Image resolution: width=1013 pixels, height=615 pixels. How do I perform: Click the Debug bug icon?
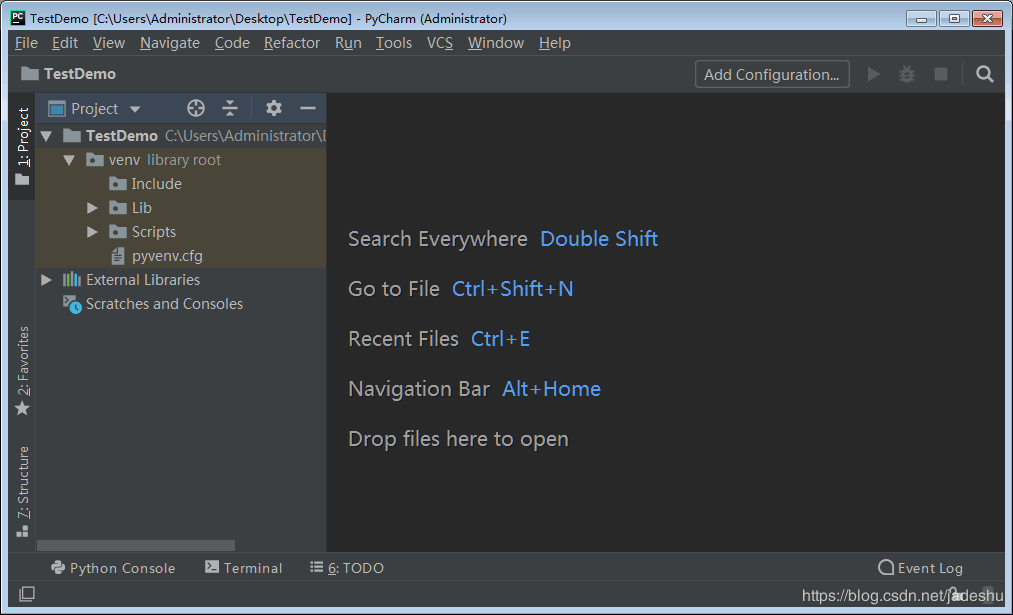(x=907, y=74)
